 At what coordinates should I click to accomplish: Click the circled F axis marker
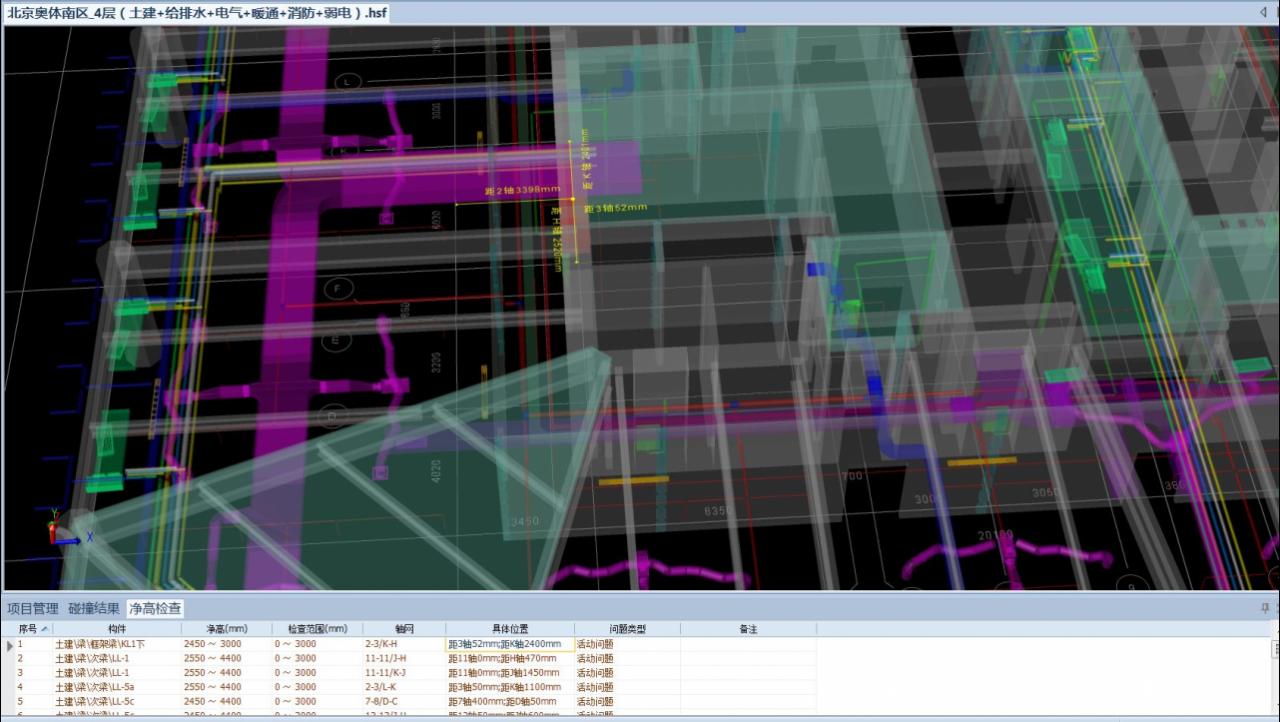click(x=339, y=289)
